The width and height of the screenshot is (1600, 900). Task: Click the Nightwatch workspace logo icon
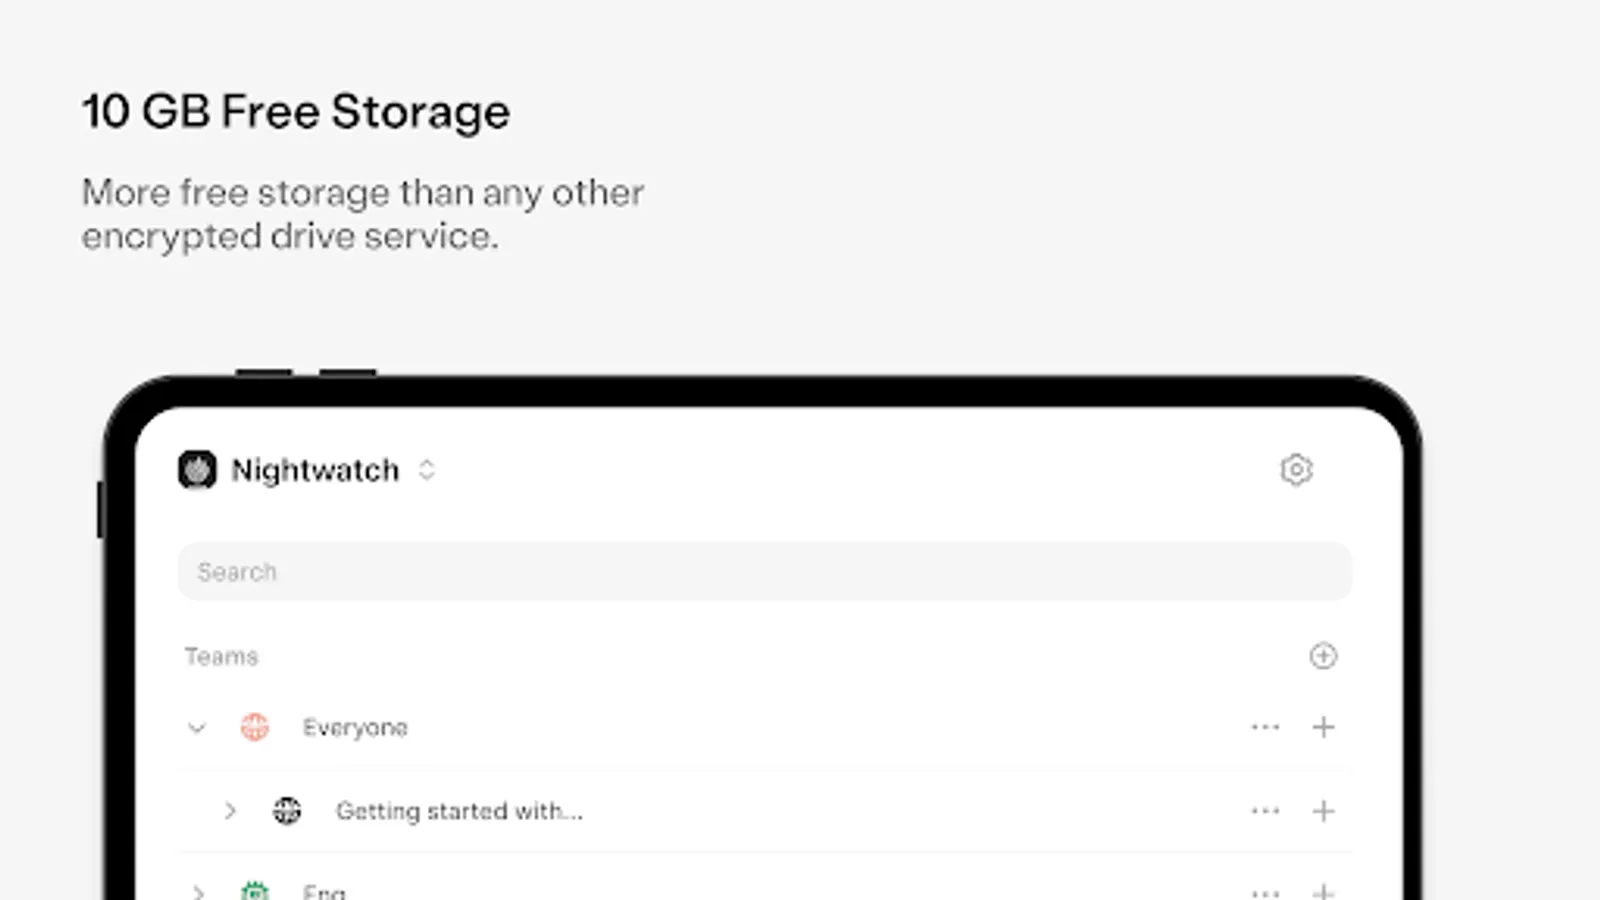pos(197,470)
